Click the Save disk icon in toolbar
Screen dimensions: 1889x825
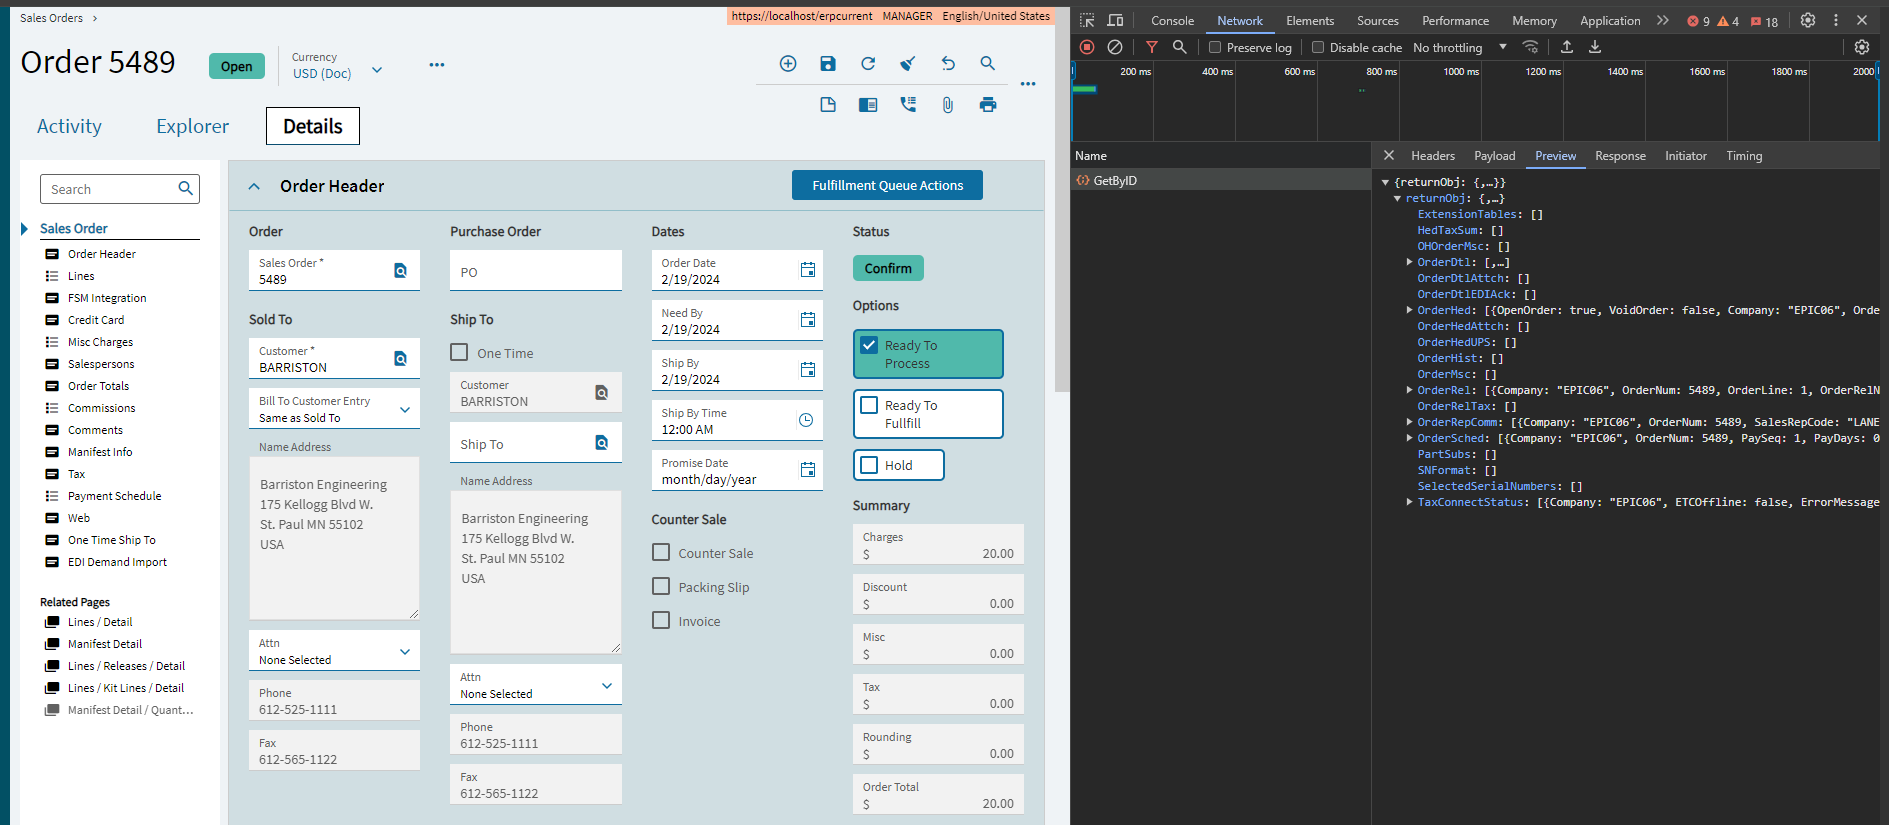pos(828,64)
